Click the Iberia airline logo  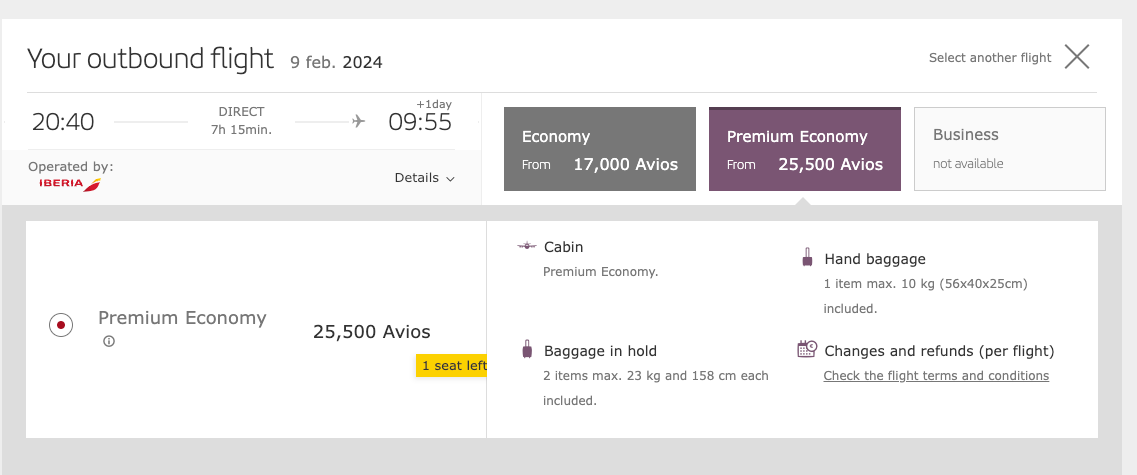click(70, 184)
